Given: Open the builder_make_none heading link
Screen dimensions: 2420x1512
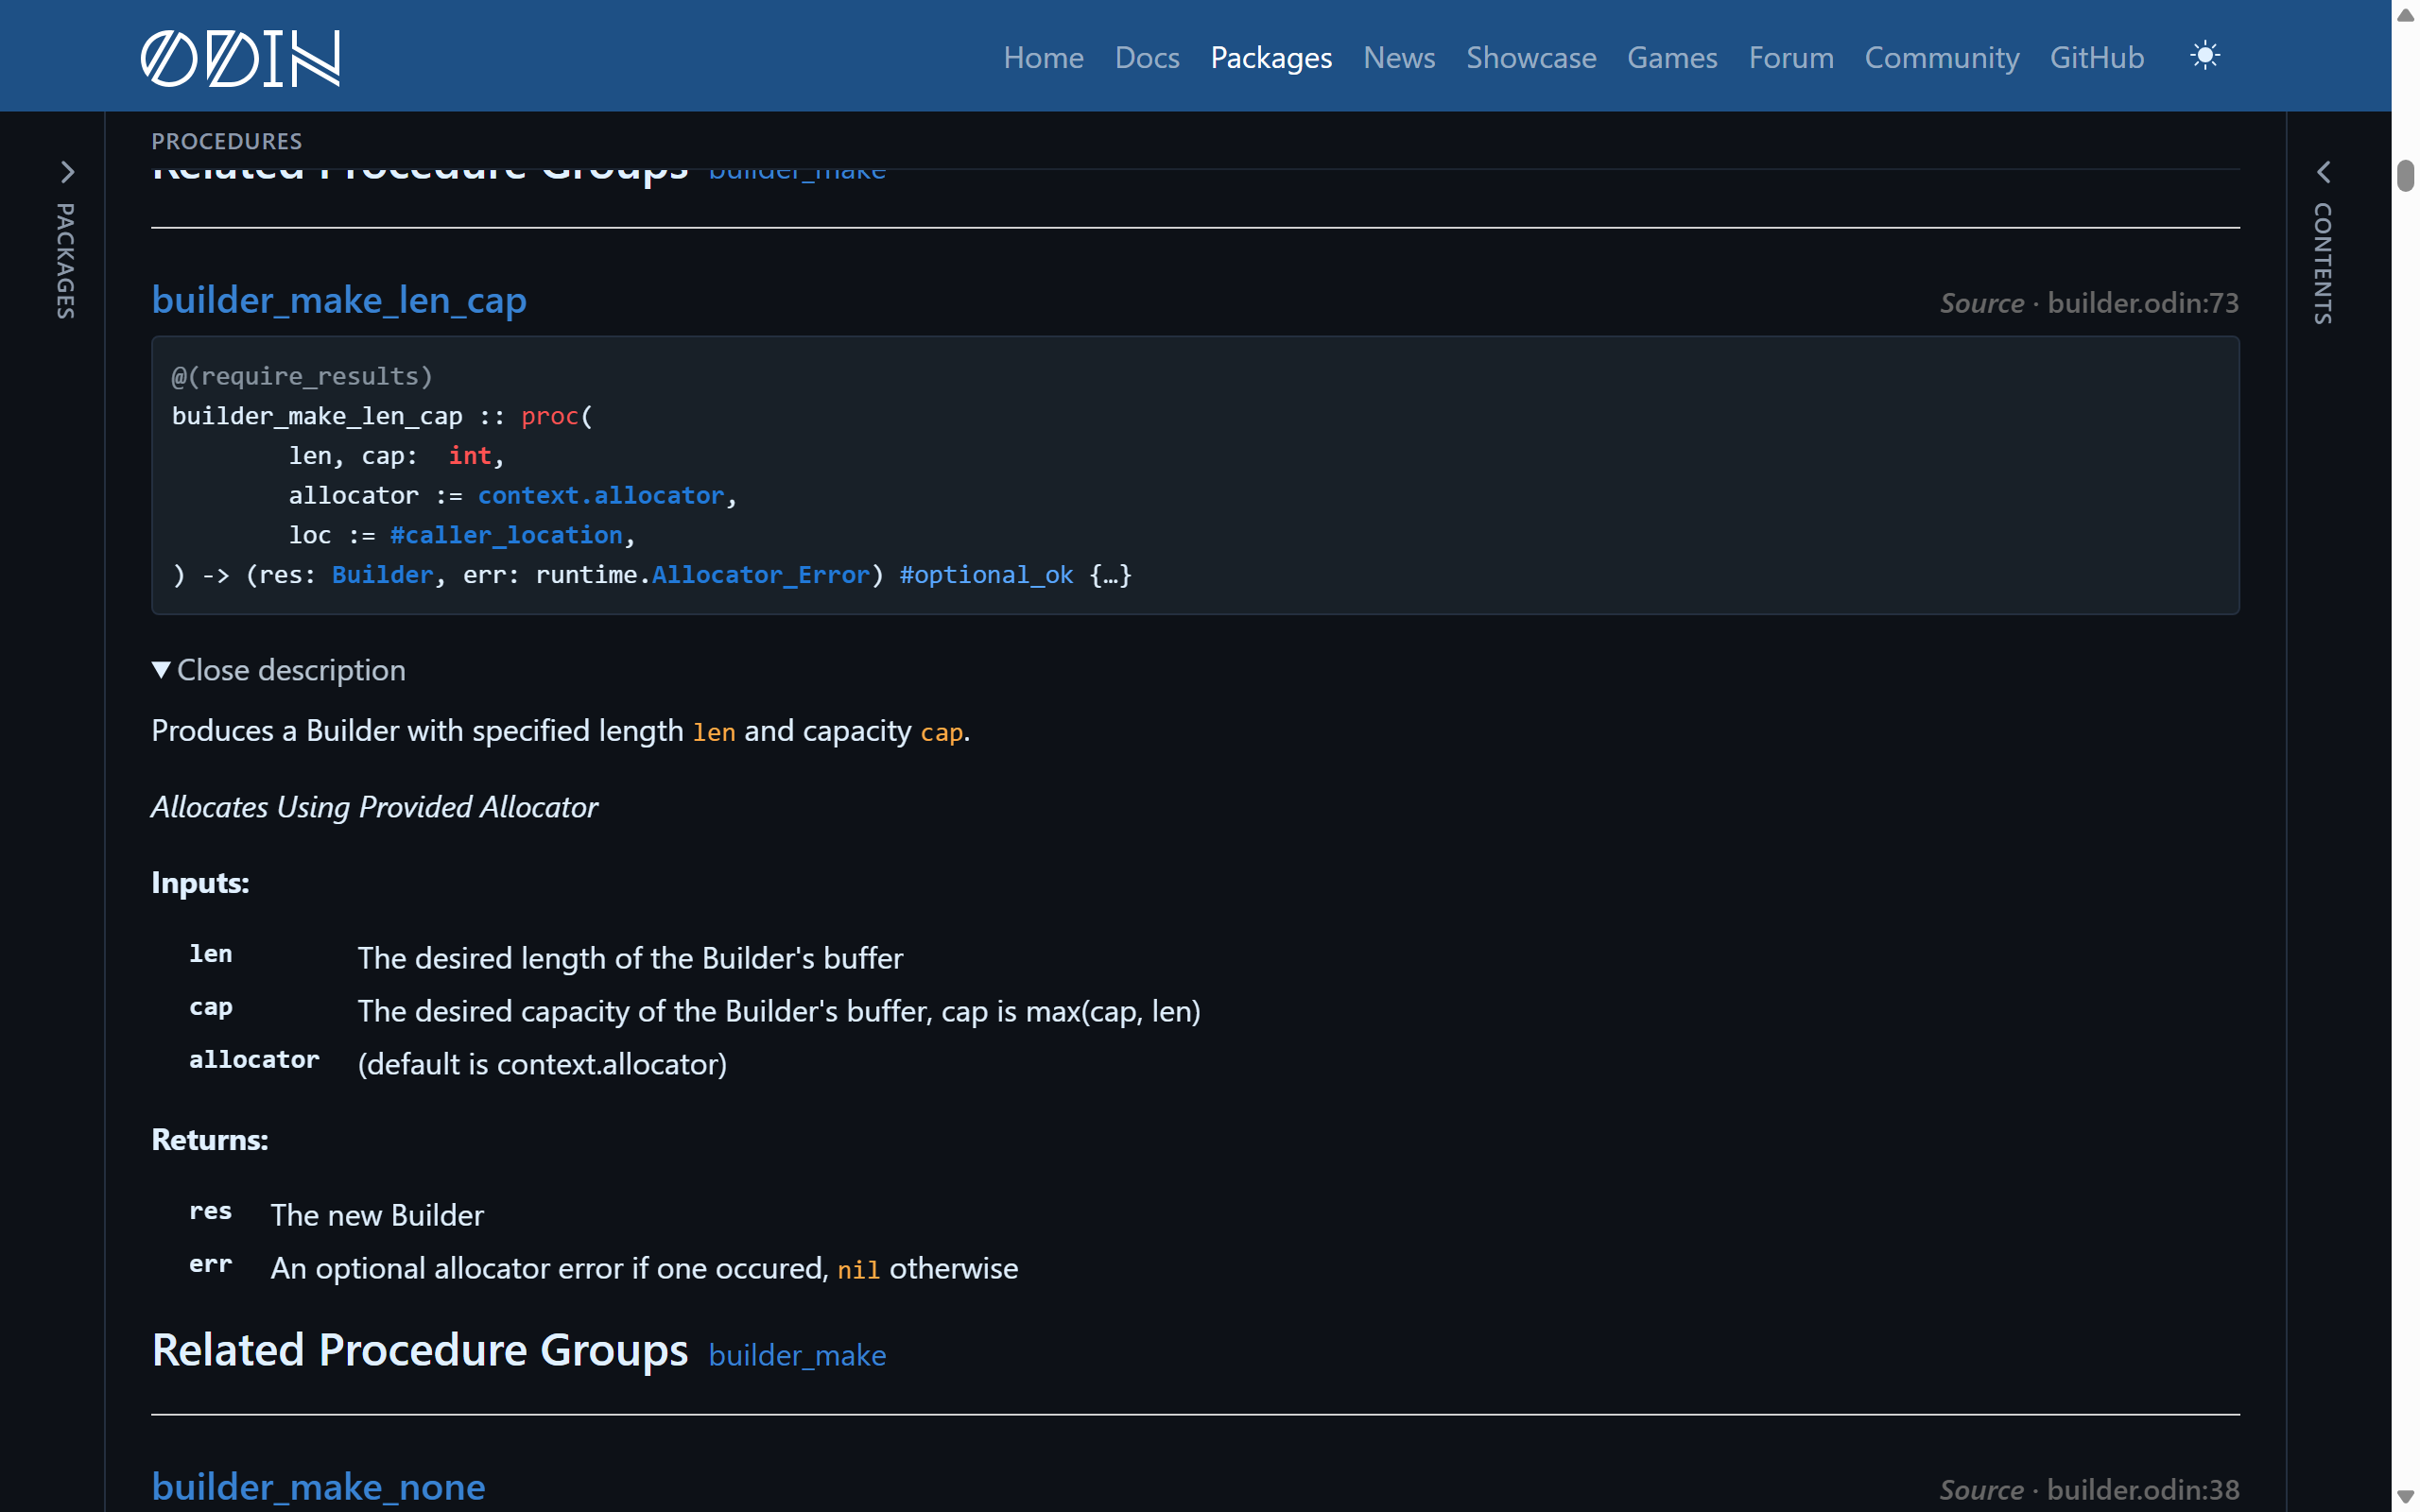Looking at the screenshot, I should (318, 1487).
